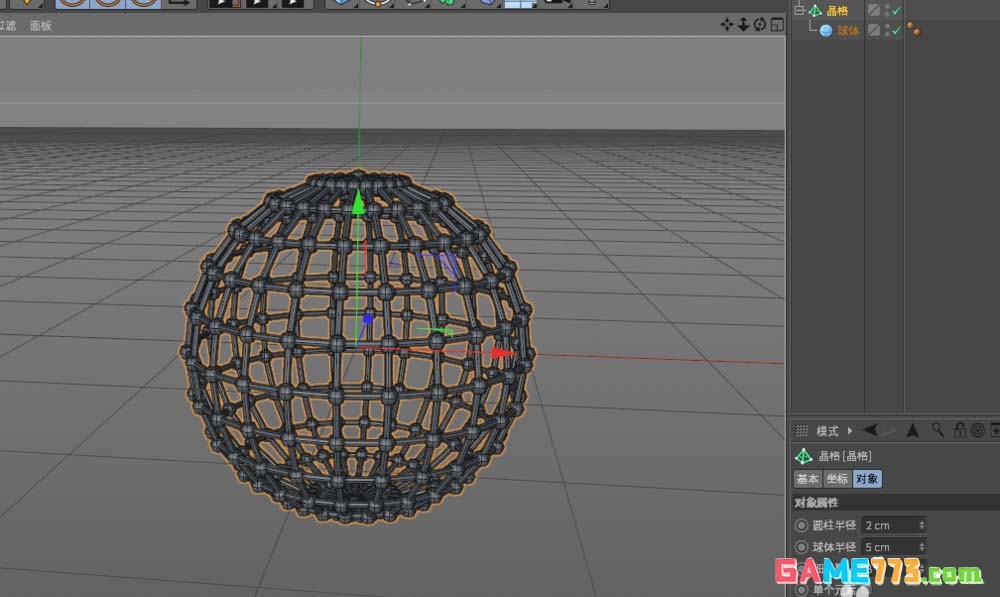Open the 坐标 tab in attributes
The image size is (1000, 597).
(837, 479)
